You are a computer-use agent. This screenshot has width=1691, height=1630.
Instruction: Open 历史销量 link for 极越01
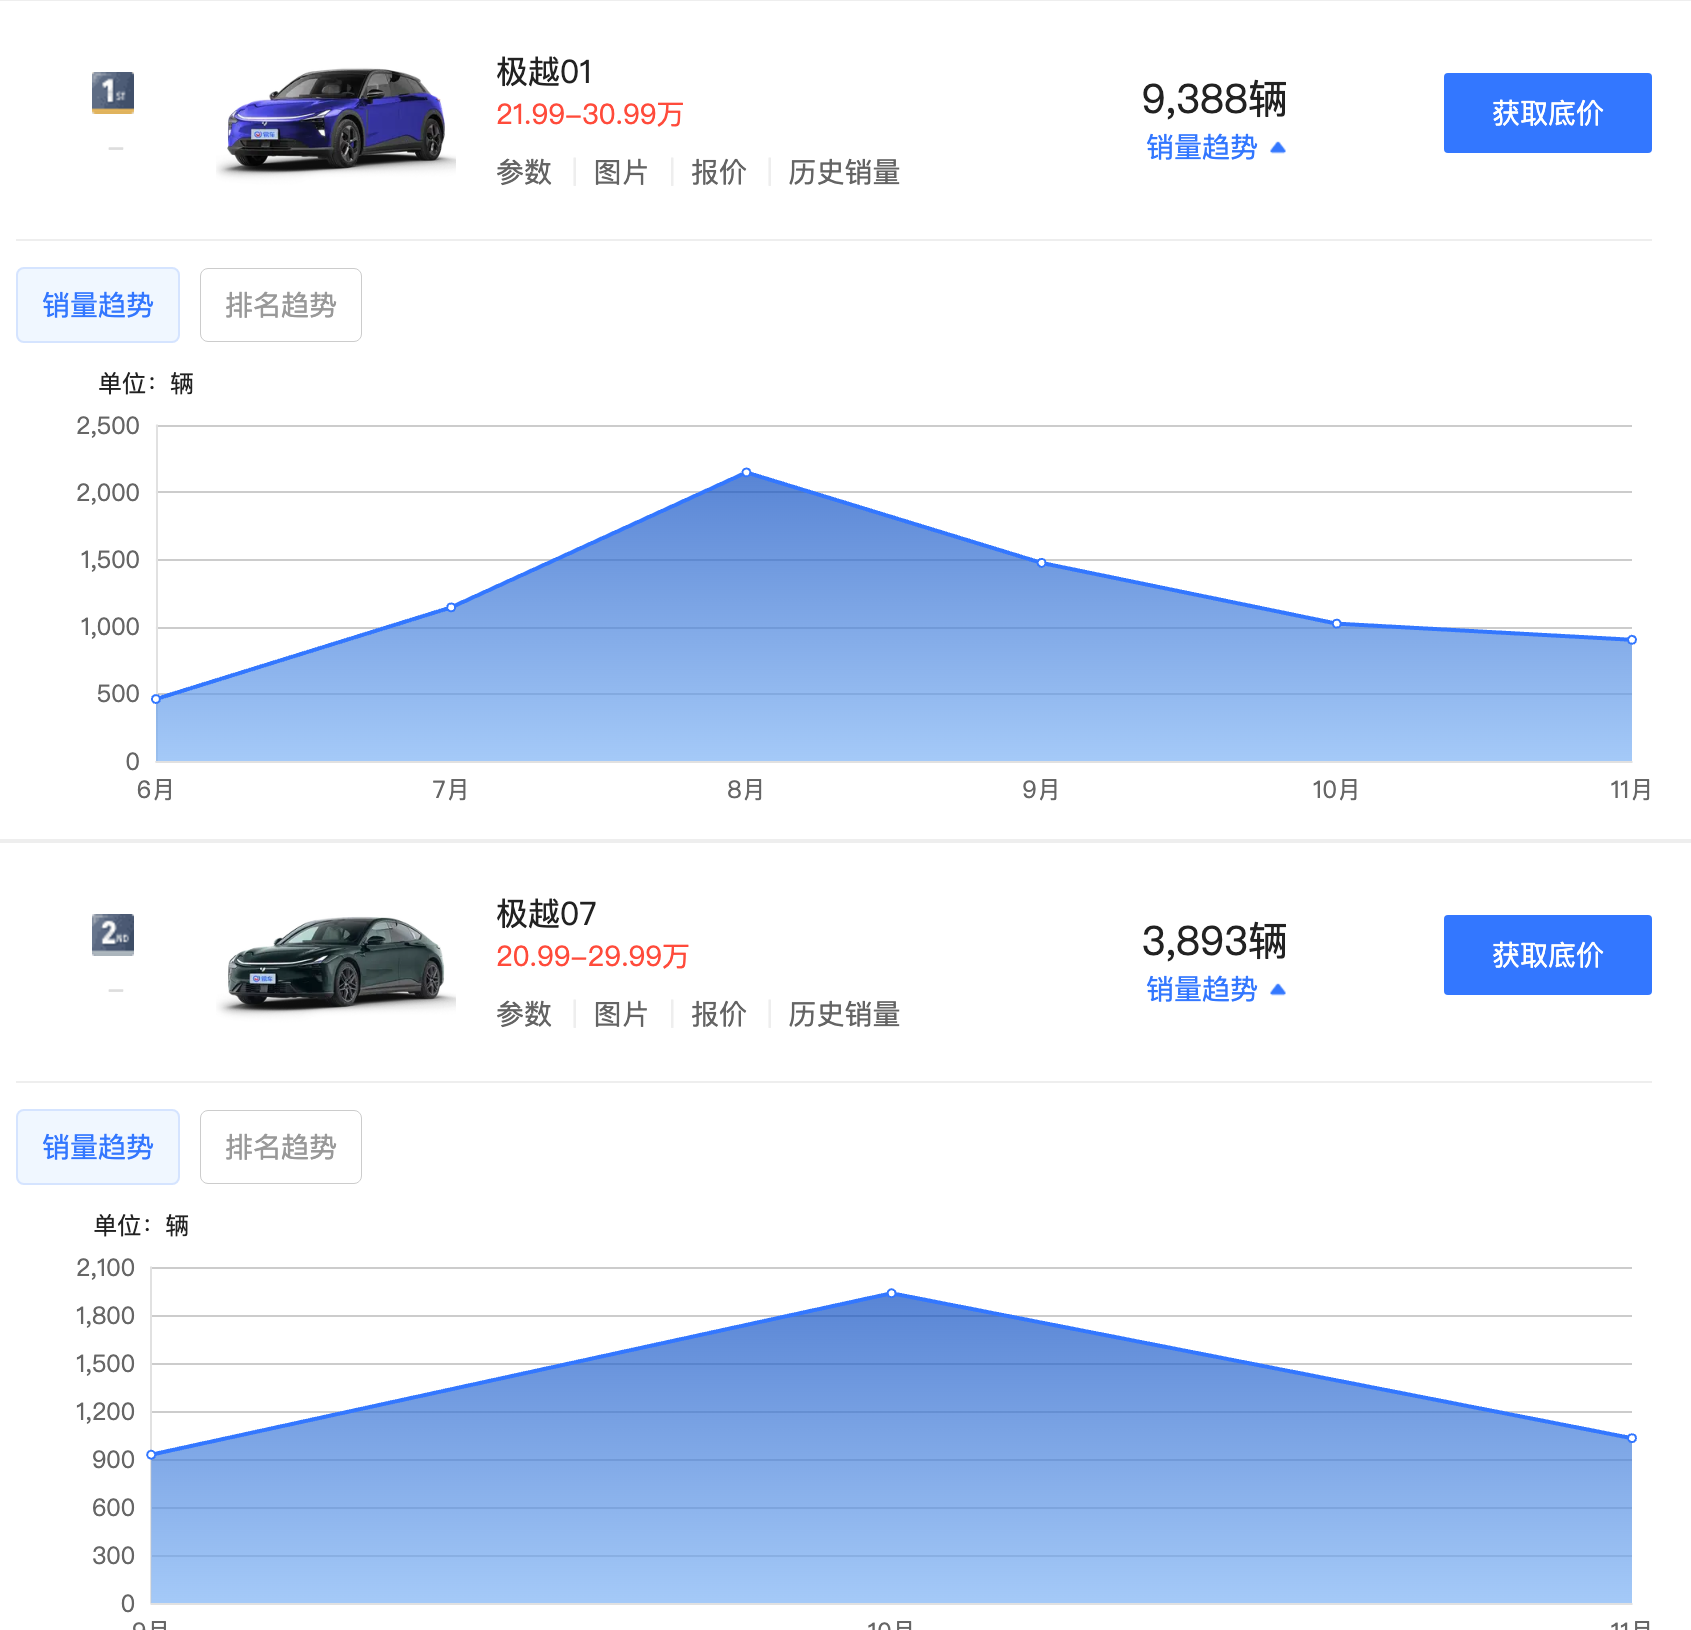pyautogui.click(x=844, y=172)
